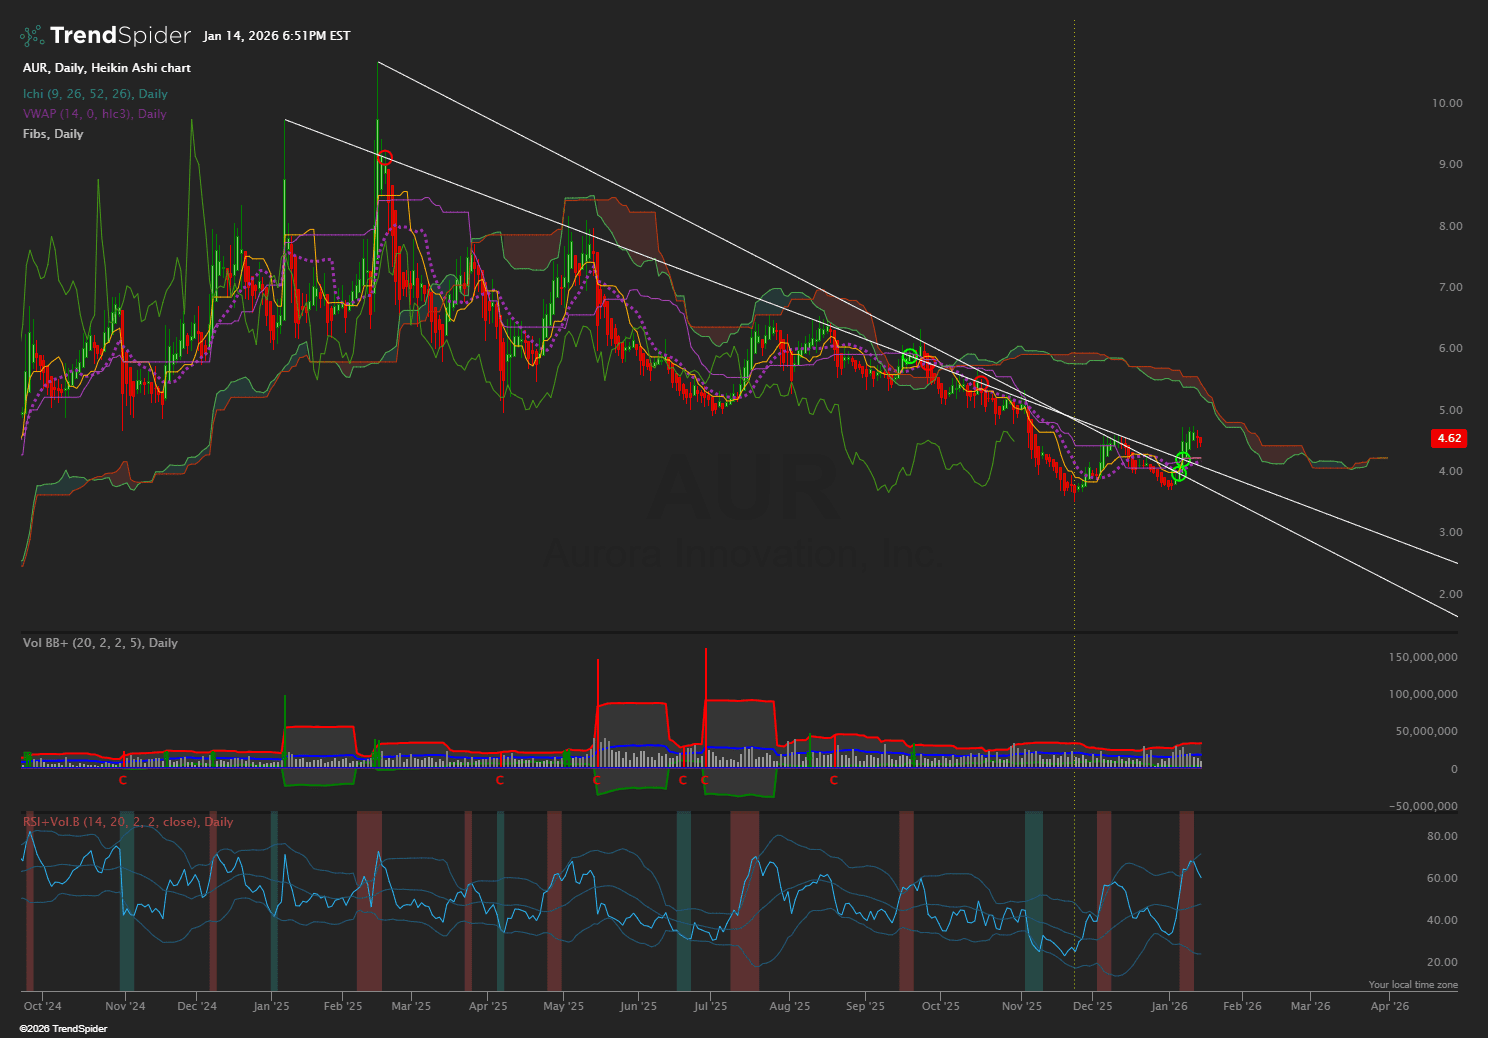Click the ©2026 TrendSpider copyright text
The height and width of the screenshot is (1038, 1488).
[x=63, y=1029]
